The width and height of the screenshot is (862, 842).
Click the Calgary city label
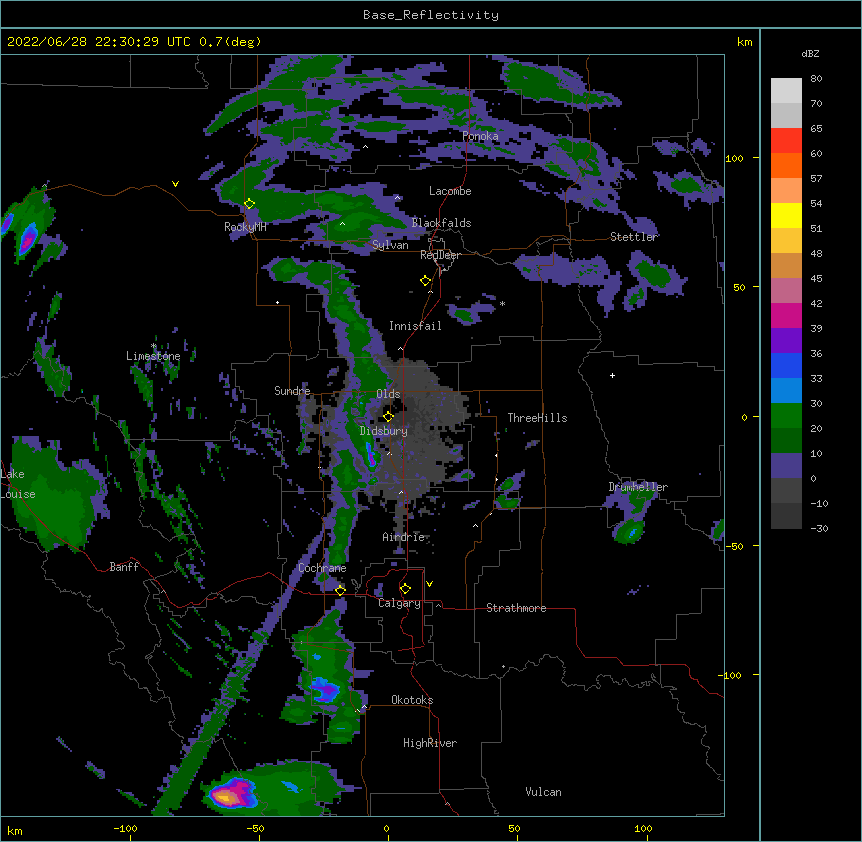click(x=399, y=603)
